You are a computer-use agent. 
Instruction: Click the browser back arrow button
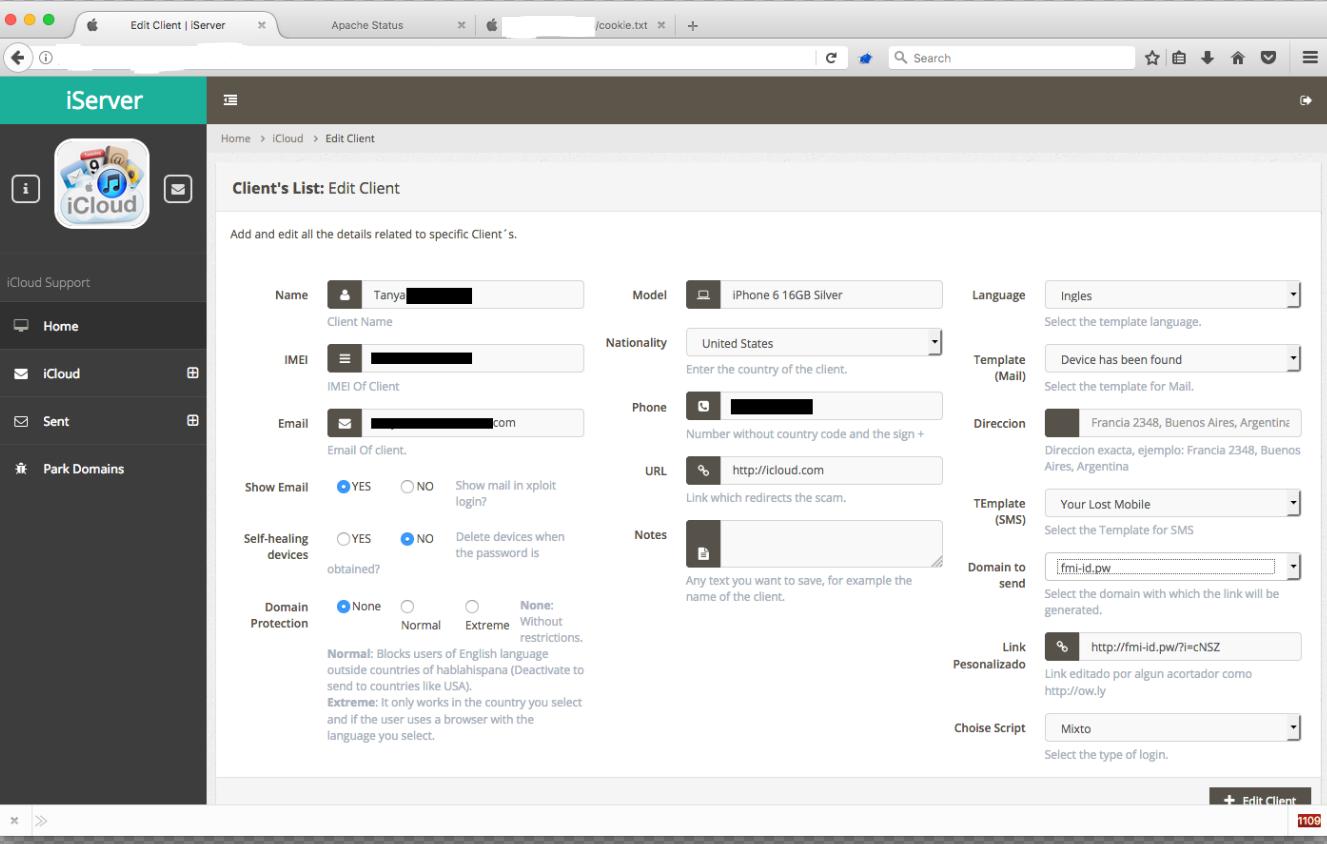(x=17, y=57)
